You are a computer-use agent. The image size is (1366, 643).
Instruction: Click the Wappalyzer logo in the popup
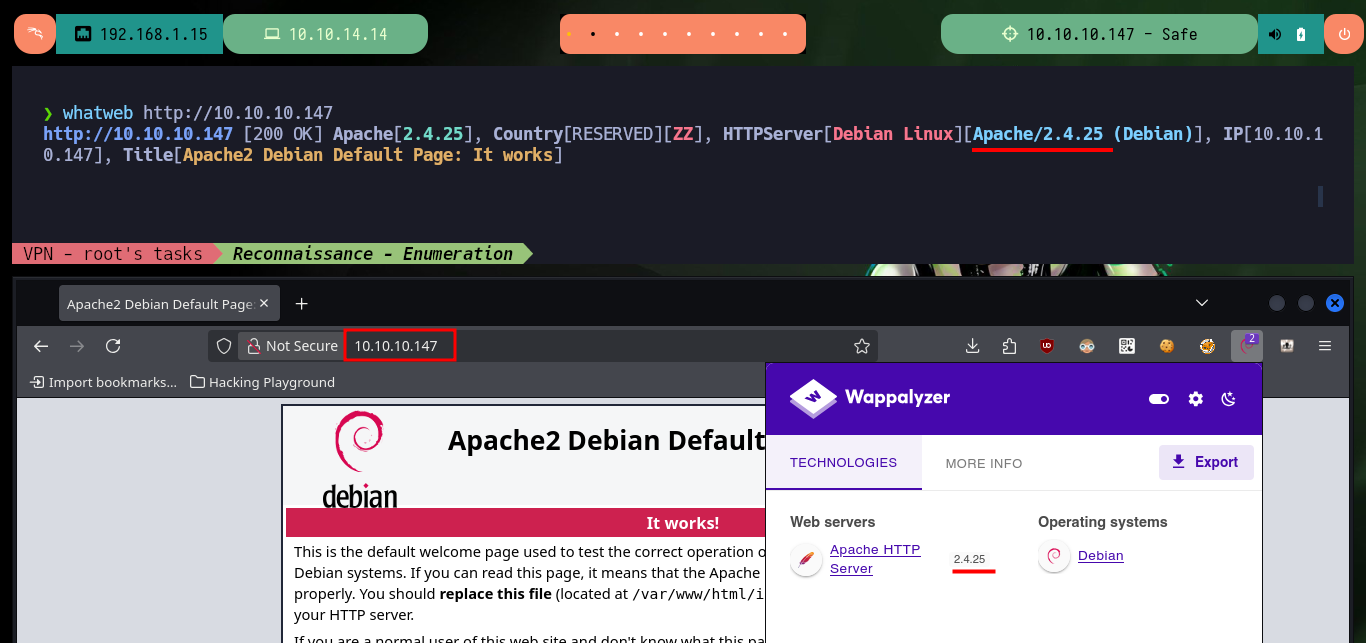[x=870, y=398]
